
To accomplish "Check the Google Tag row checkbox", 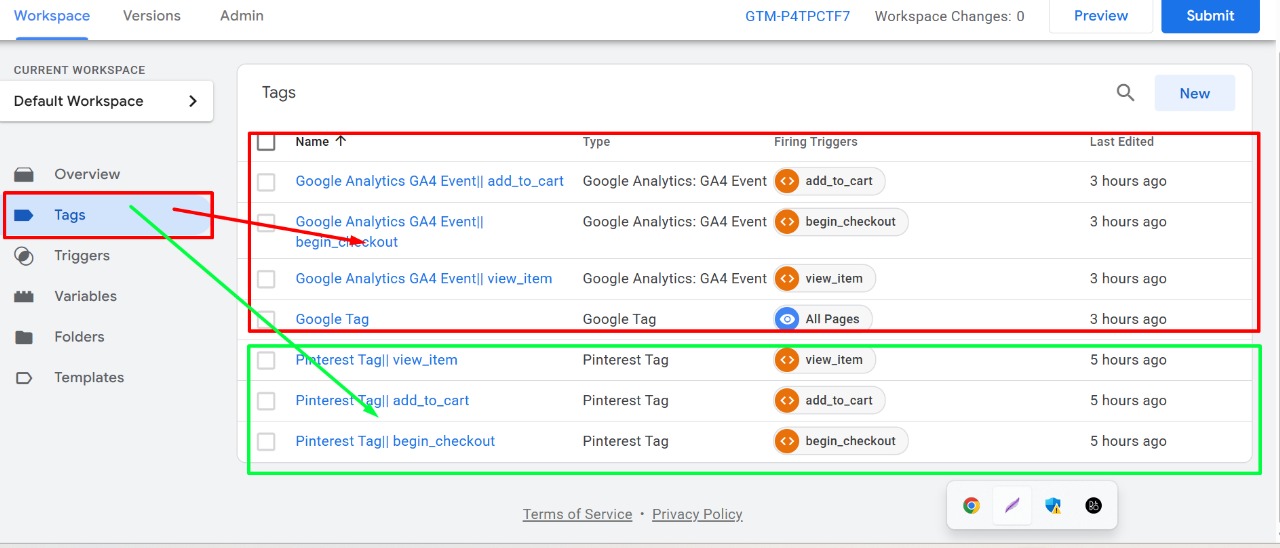I will (266, 320).
